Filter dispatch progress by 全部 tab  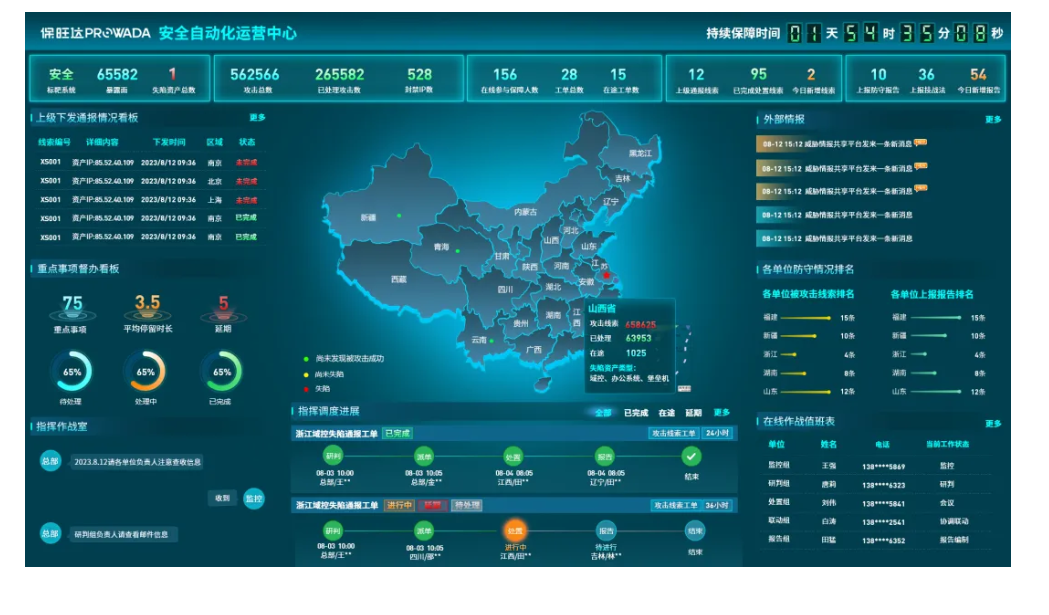pos(602,412)
